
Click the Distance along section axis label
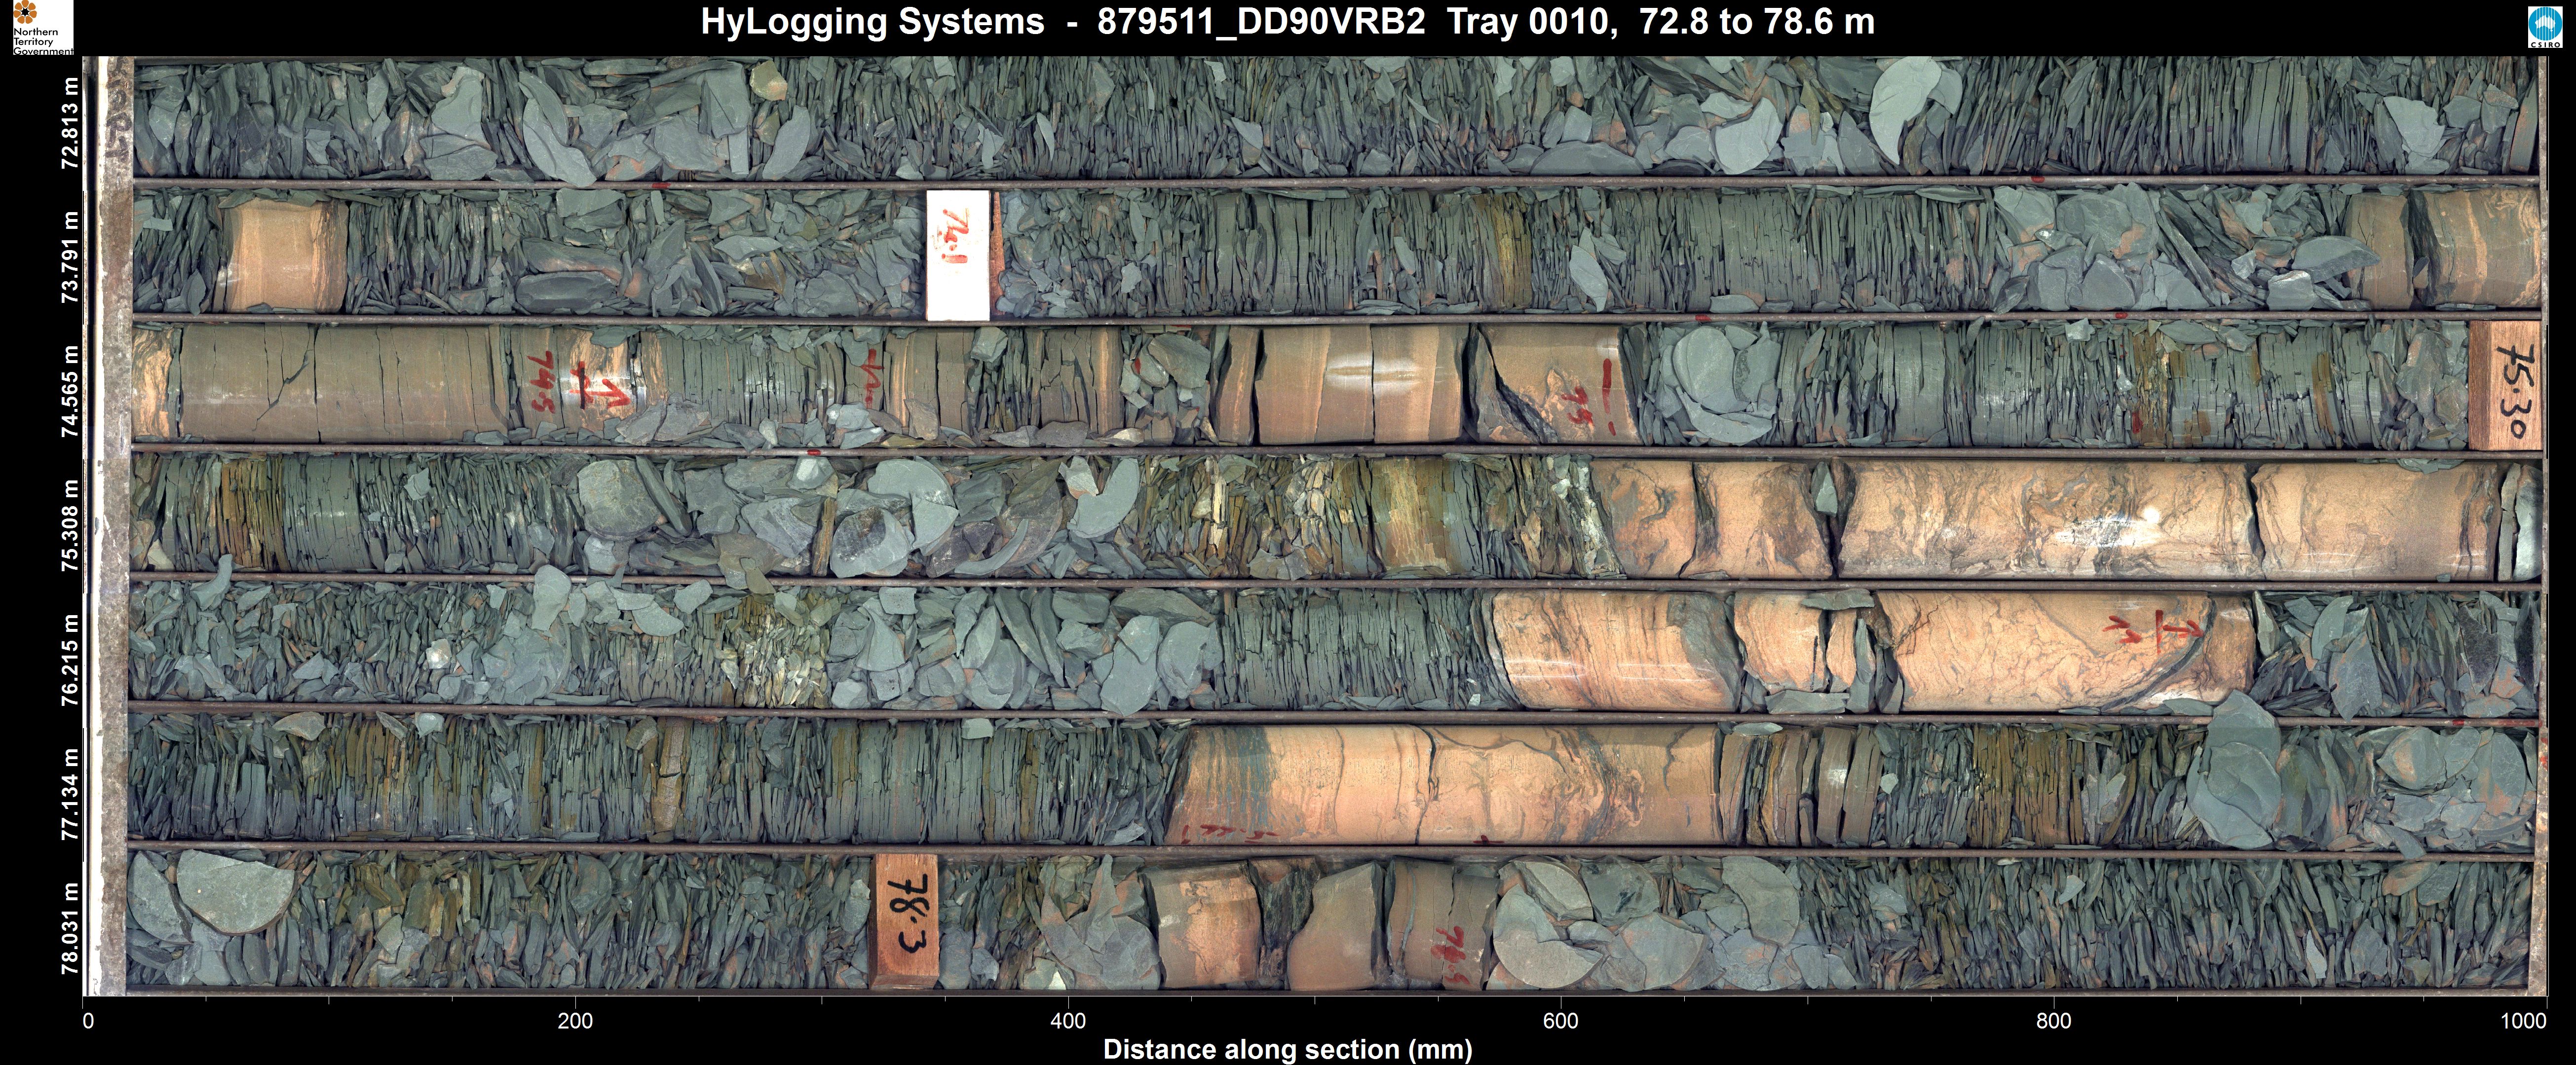(1287, 1049)
